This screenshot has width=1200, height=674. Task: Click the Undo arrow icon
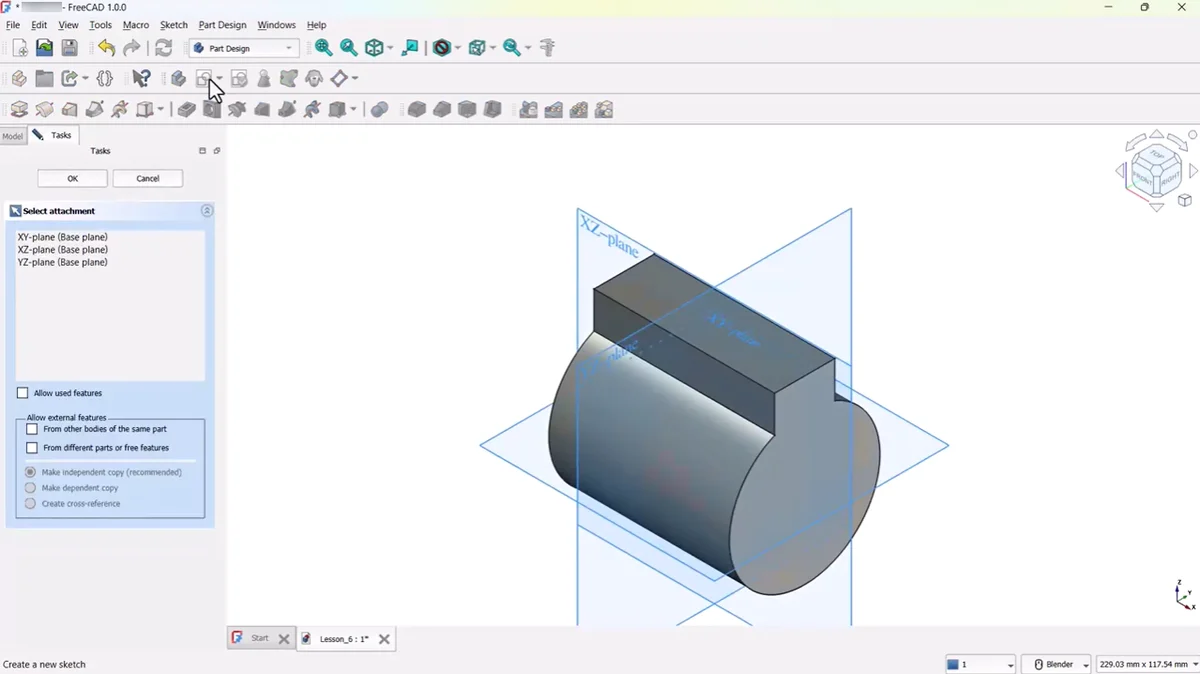106,48
